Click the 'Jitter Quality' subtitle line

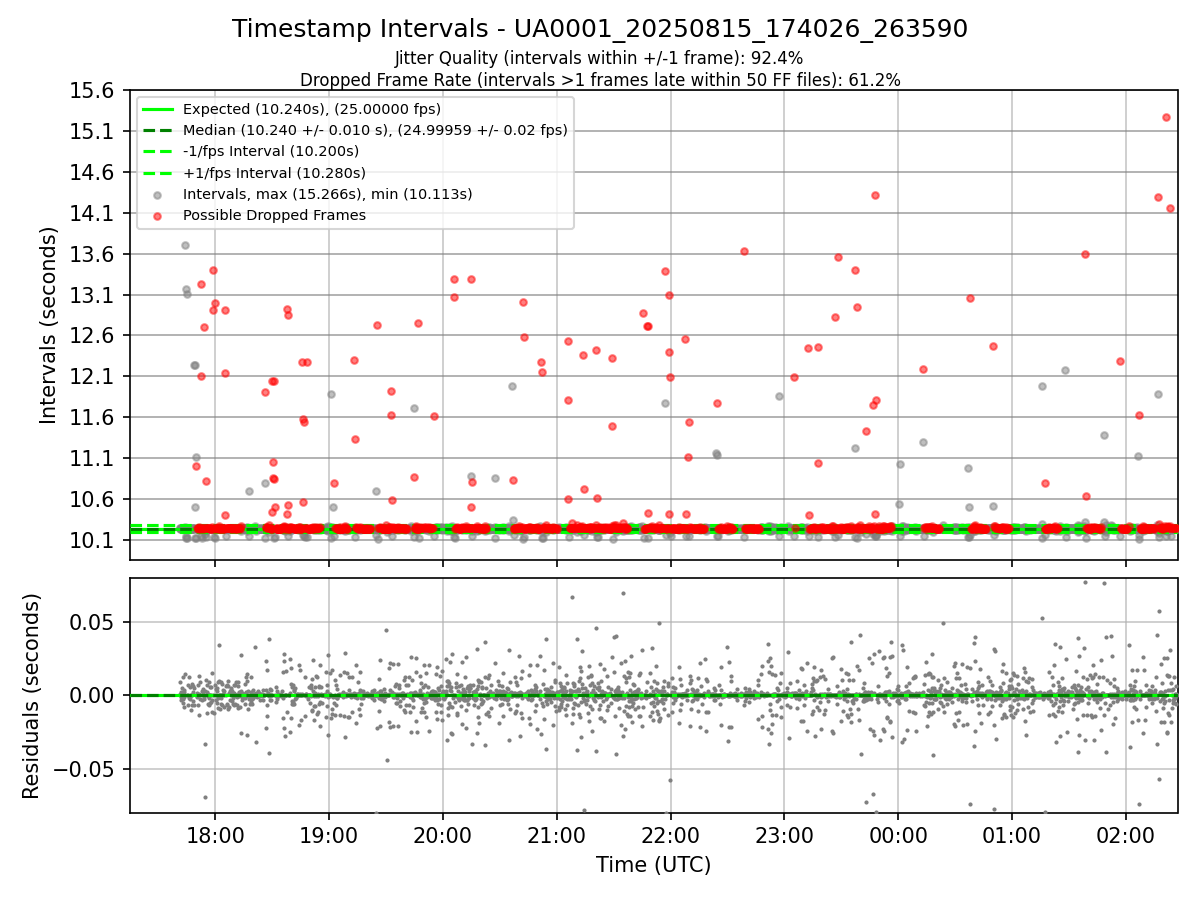599,59
